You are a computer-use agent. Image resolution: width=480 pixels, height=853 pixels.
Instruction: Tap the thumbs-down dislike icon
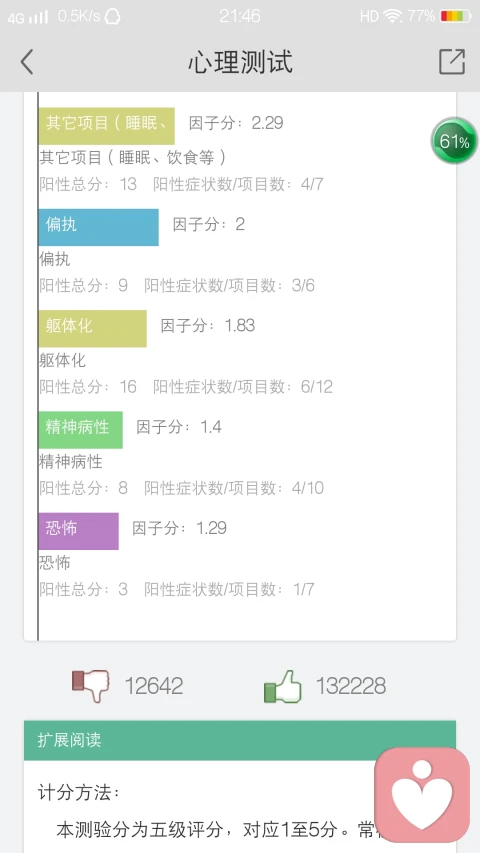pyautogui.click(x=91, y=685)
